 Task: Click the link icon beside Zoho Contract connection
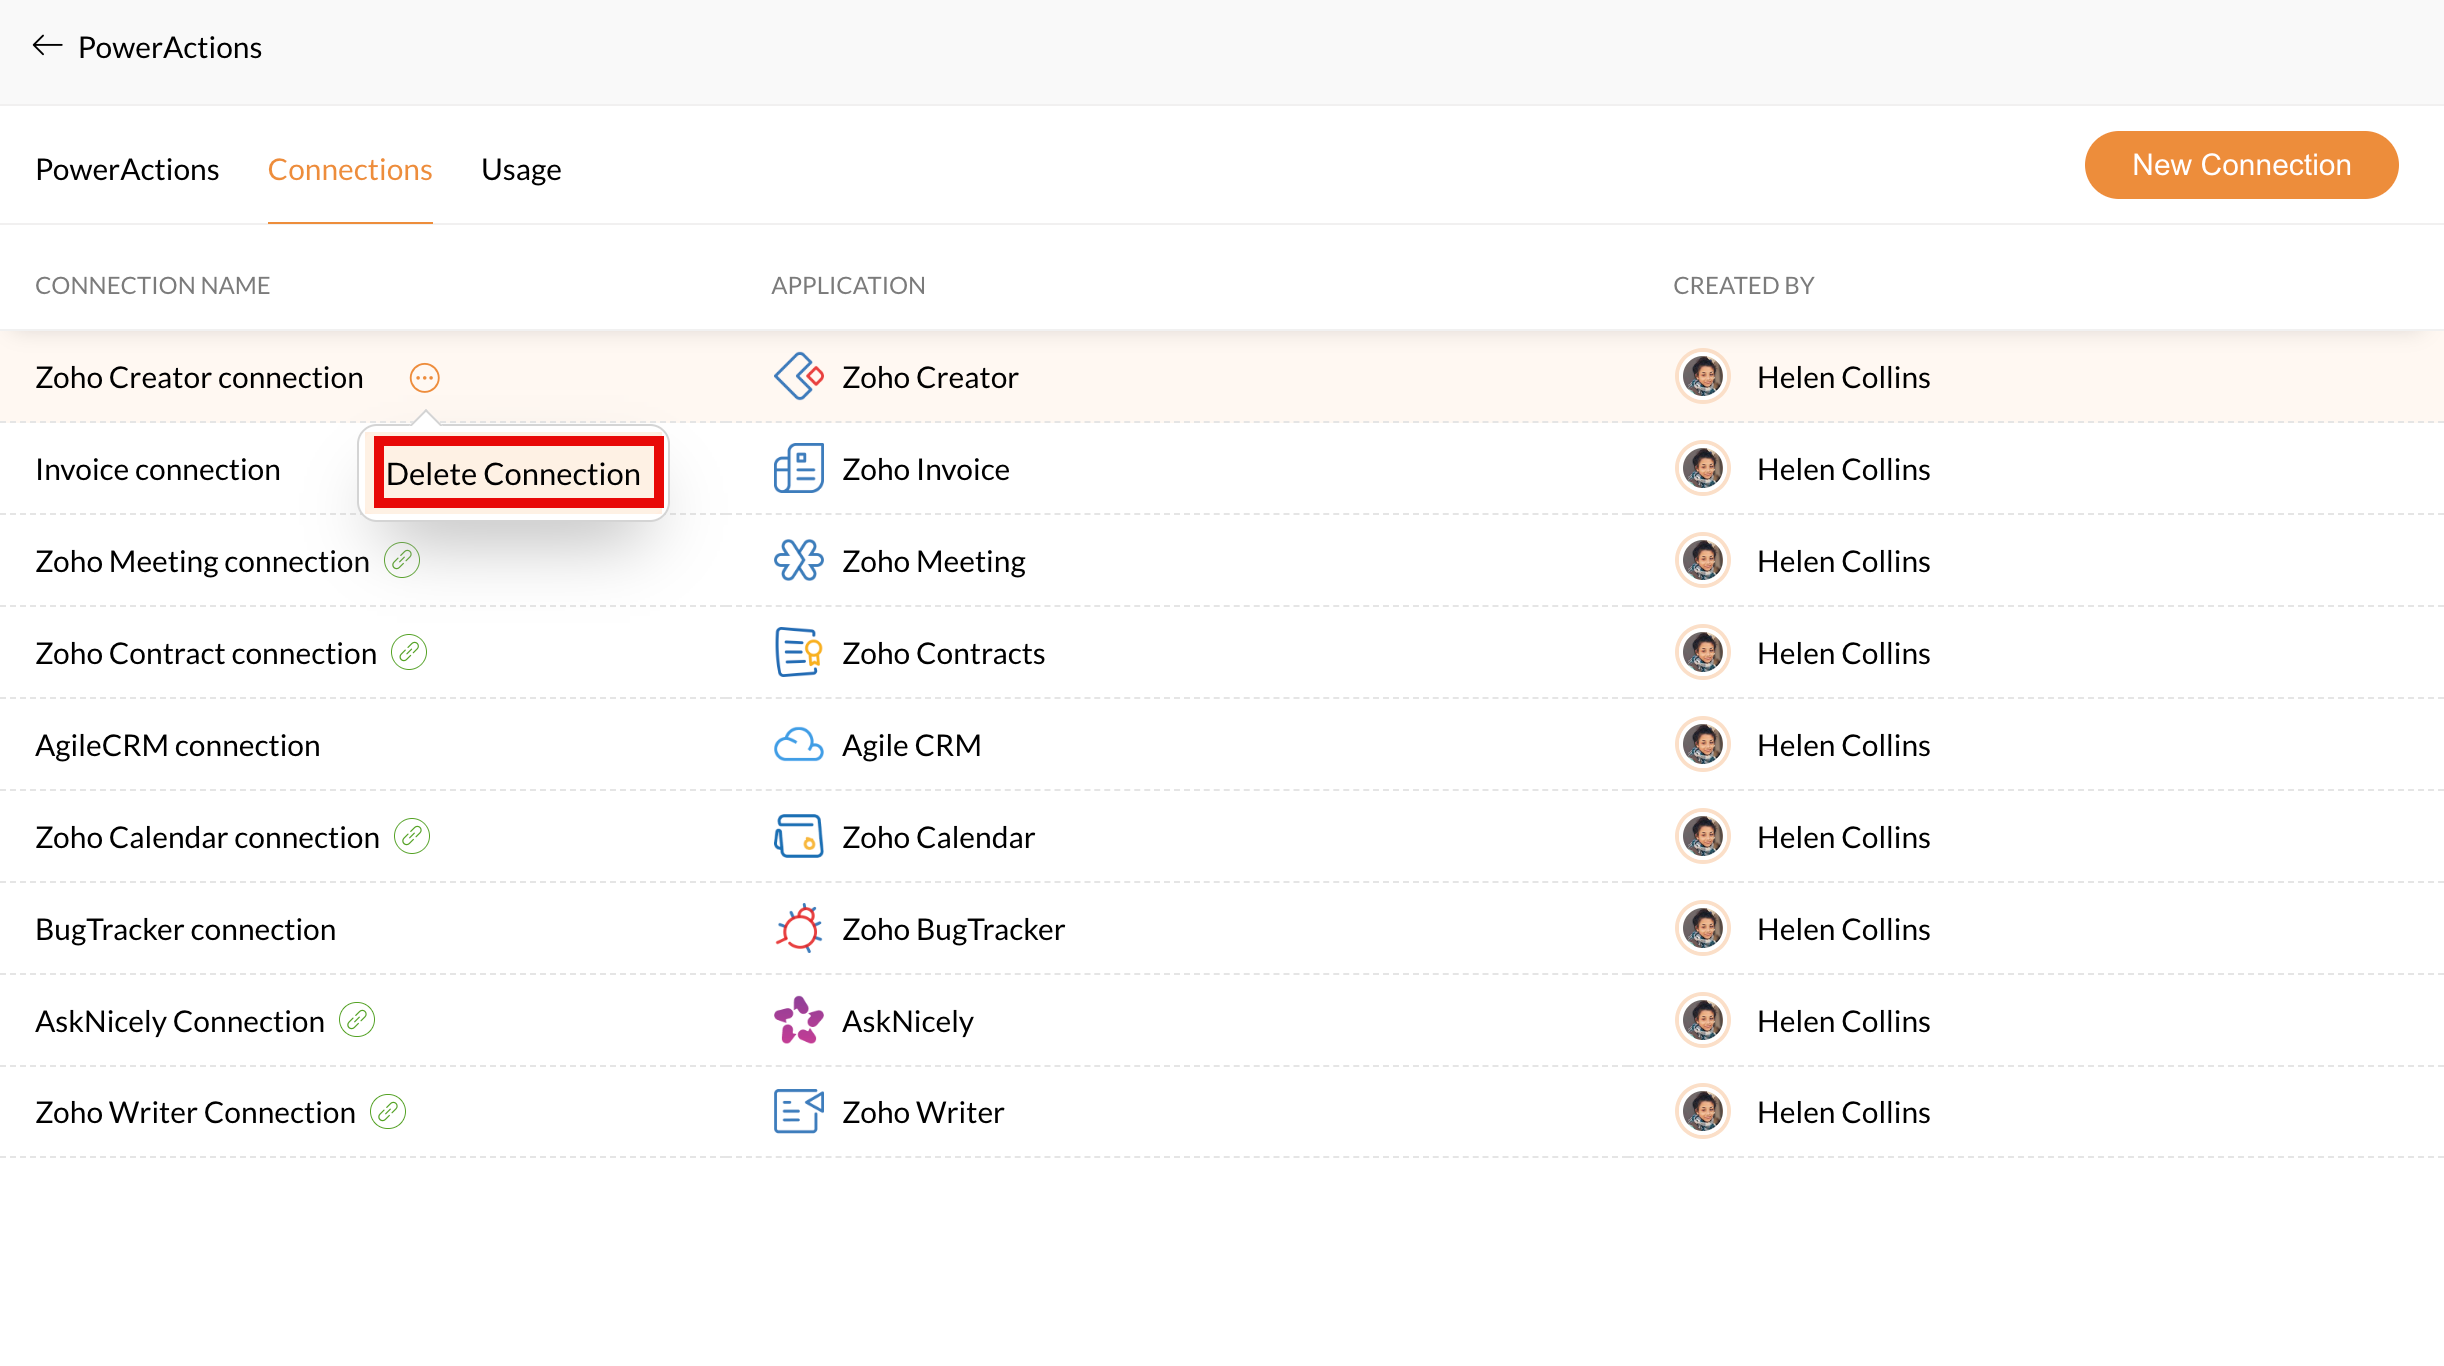409,653
